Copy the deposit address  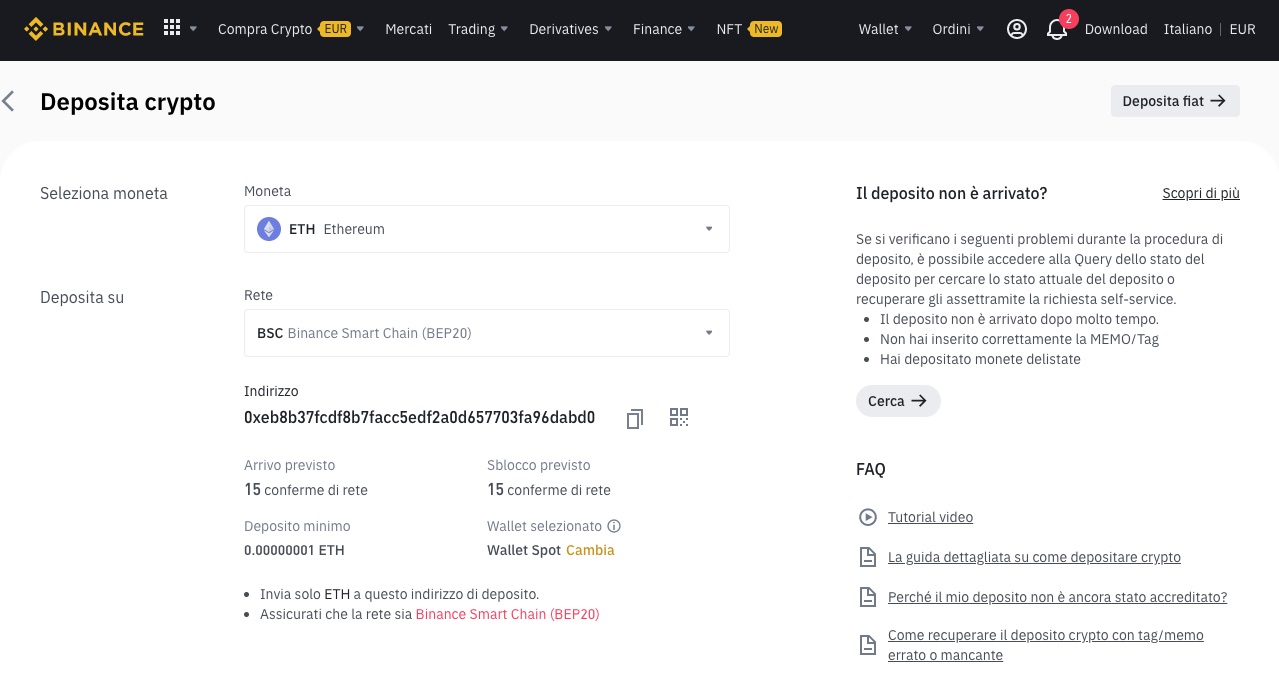634,418
